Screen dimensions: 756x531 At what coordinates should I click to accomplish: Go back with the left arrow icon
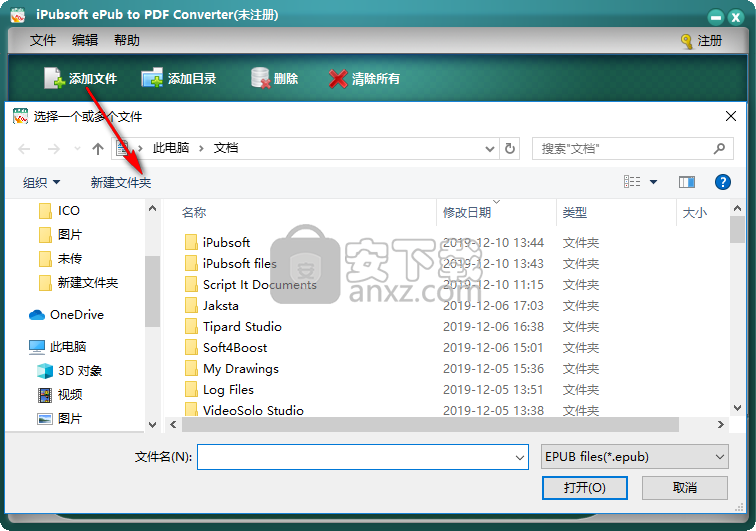[24, 149]
